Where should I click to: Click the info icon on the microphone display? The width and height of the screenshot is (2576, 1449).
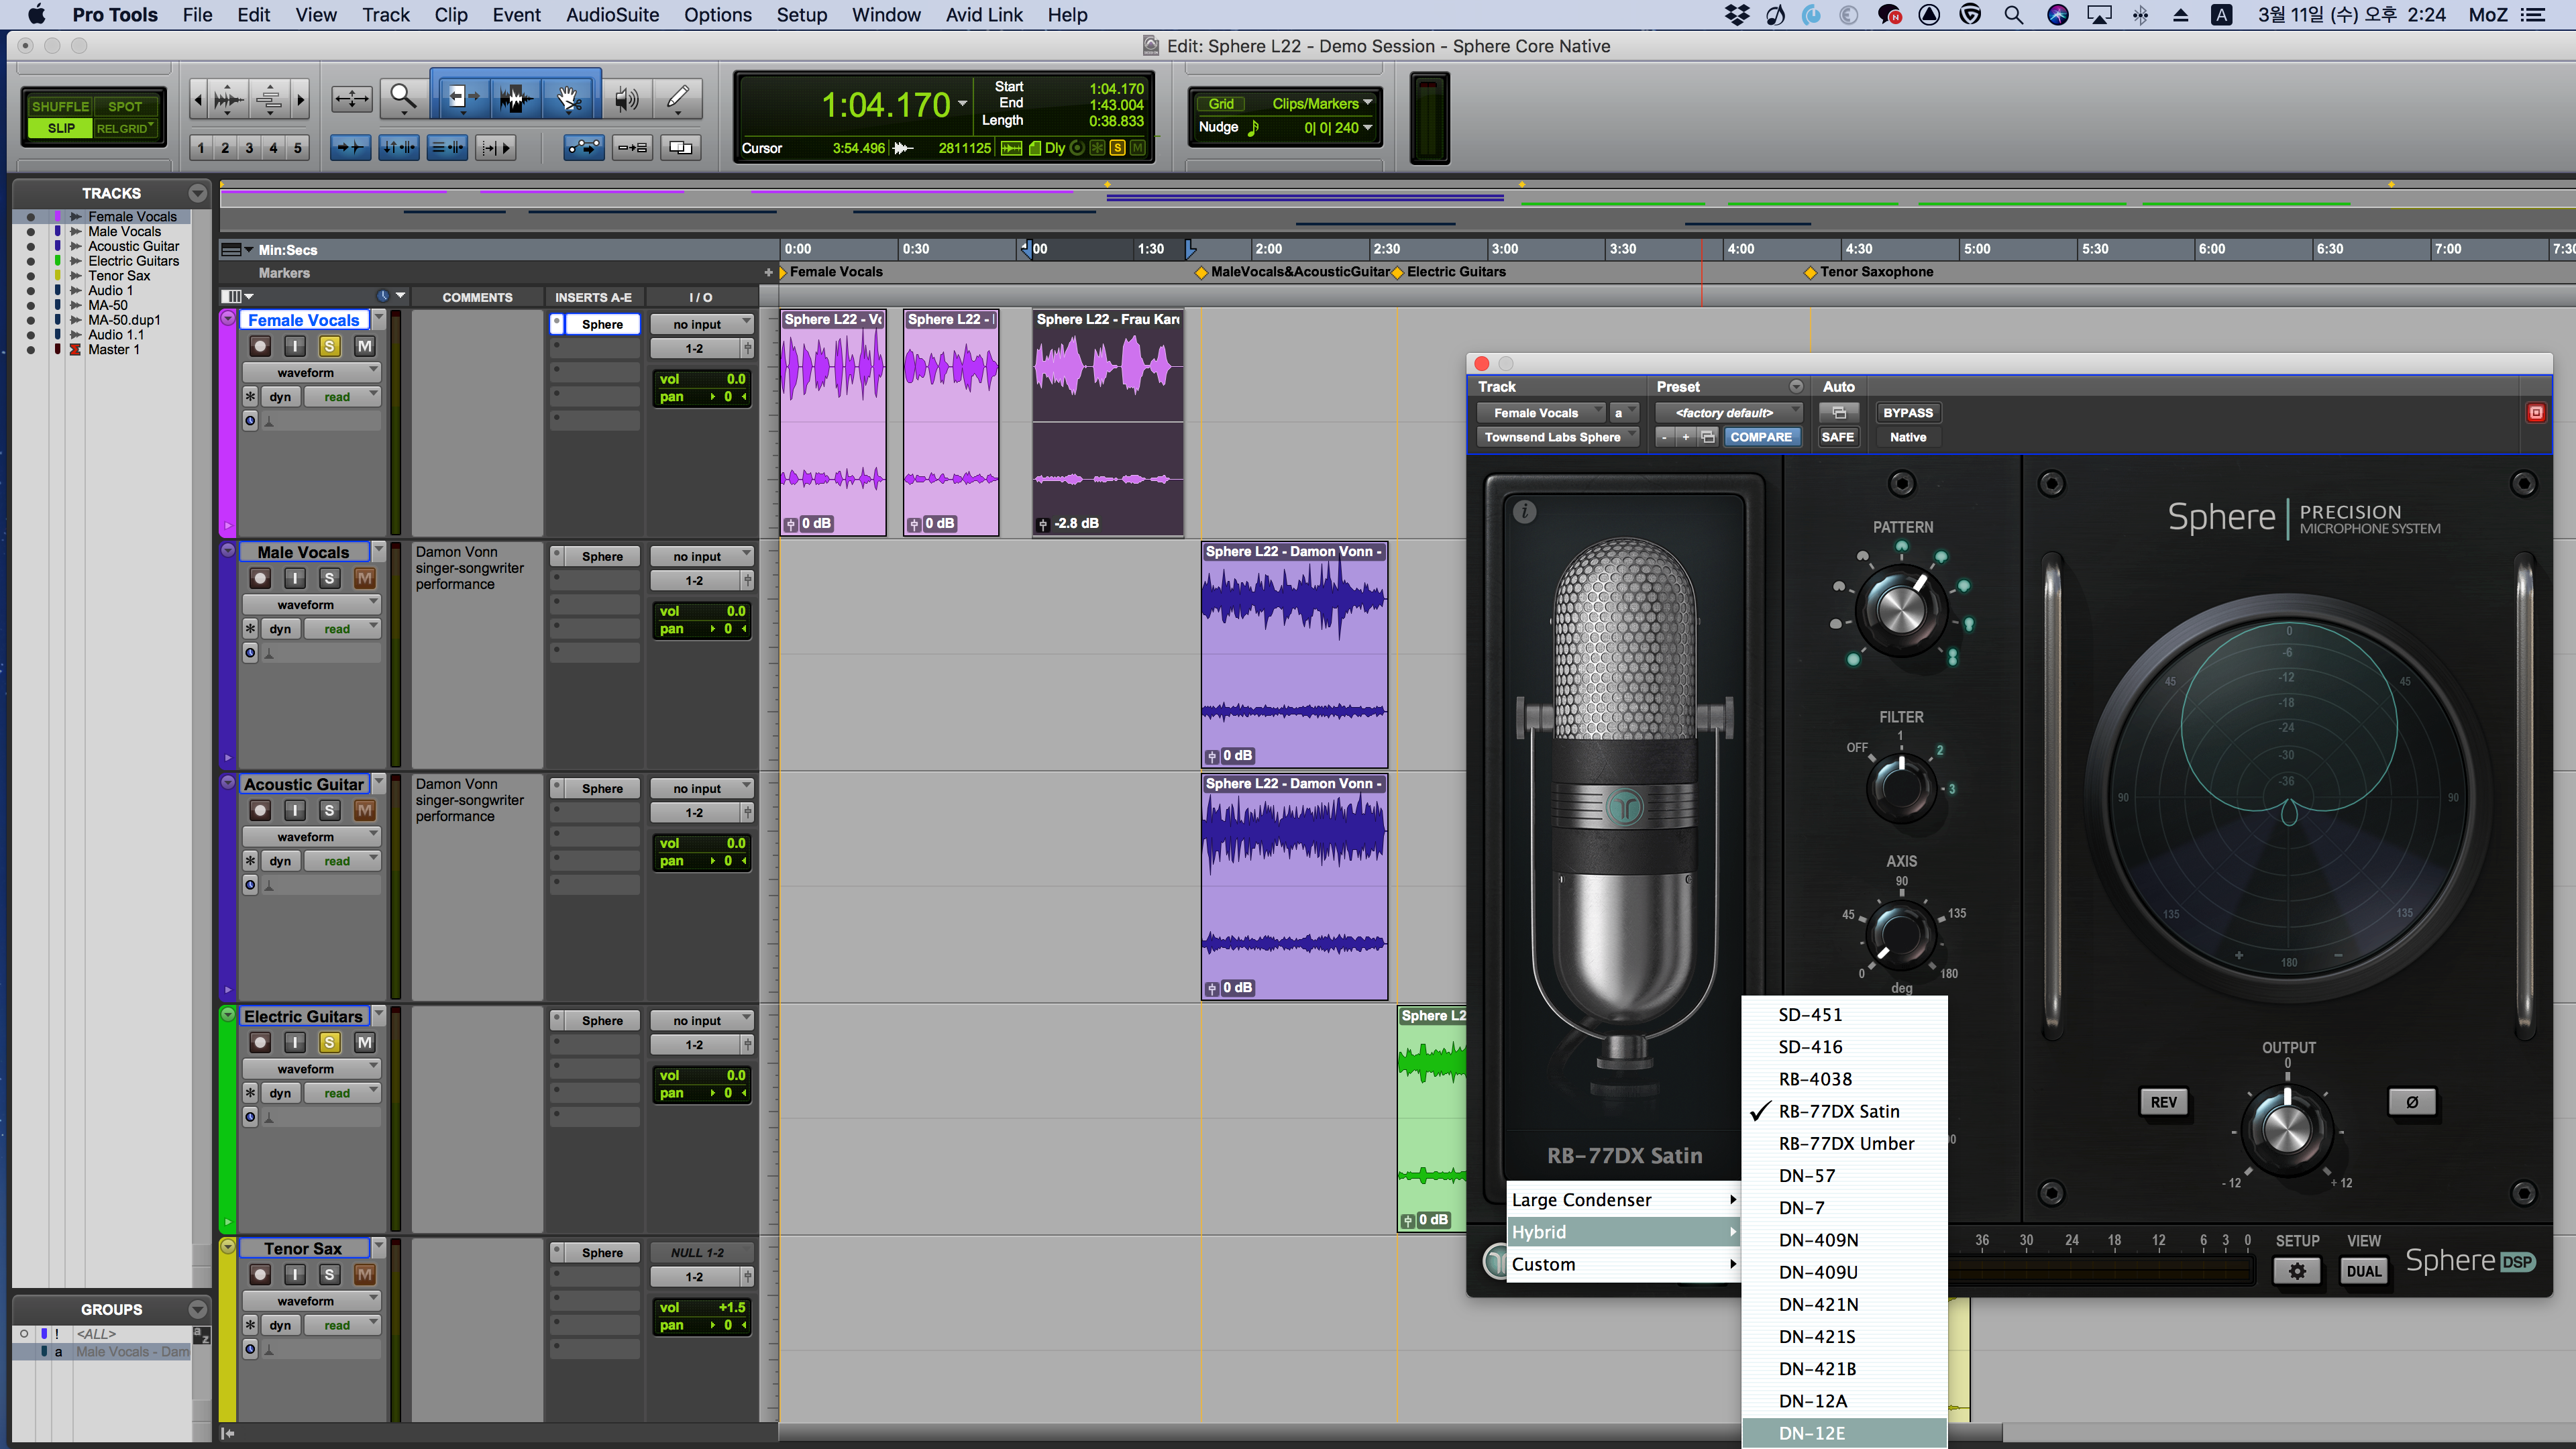[x=1524, y=512]
